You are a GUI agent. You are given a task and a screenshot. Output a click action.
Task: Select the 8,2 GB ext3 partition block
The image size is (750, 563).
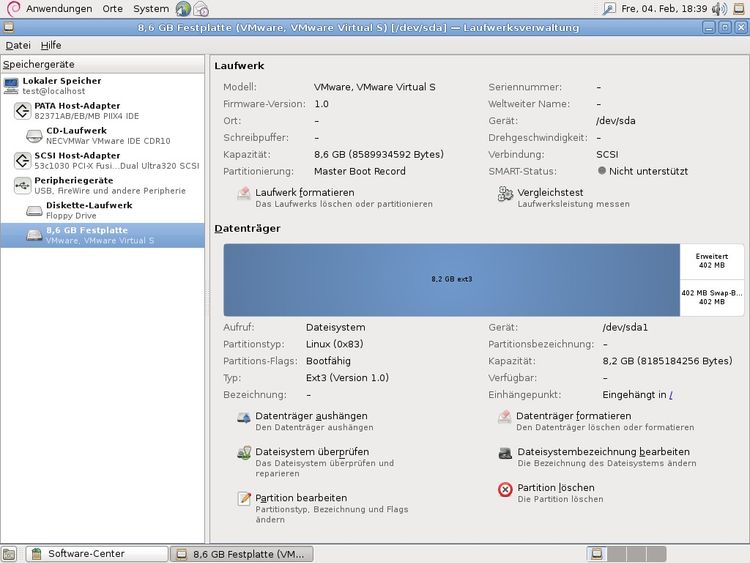tap(451, 279)
